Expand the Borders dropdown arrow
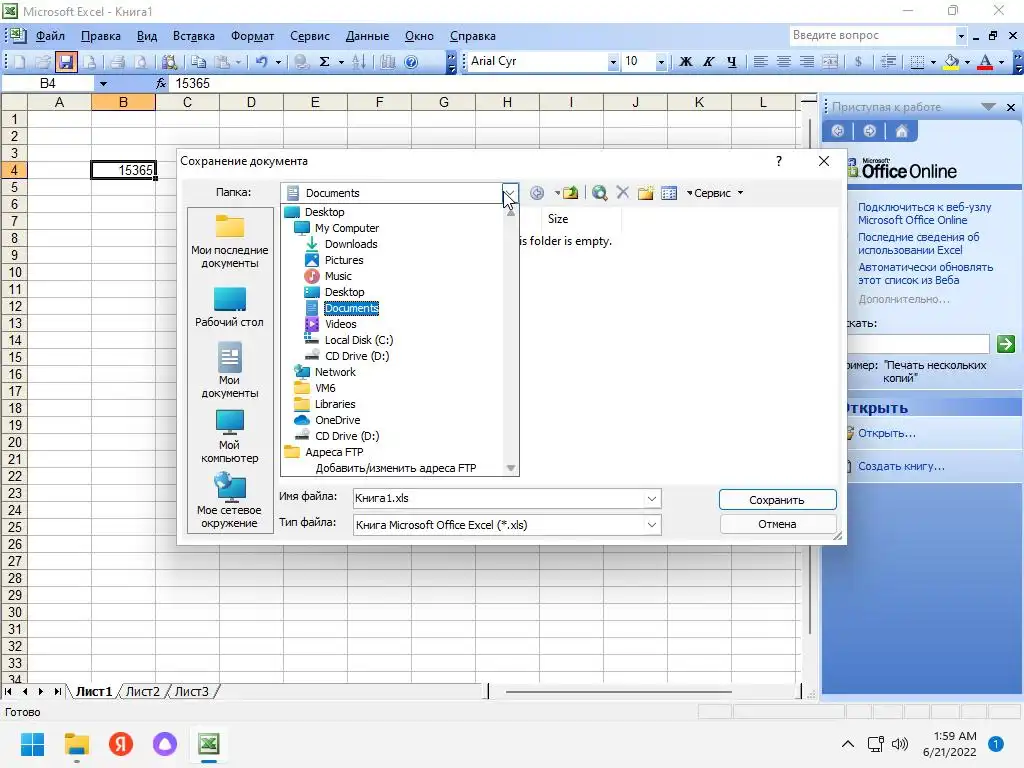Screen dimensions: 1024x768 tap(933, 62)
